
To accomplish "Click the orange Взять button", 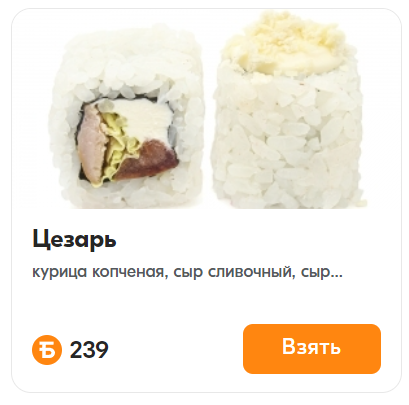I will point(312,349).
